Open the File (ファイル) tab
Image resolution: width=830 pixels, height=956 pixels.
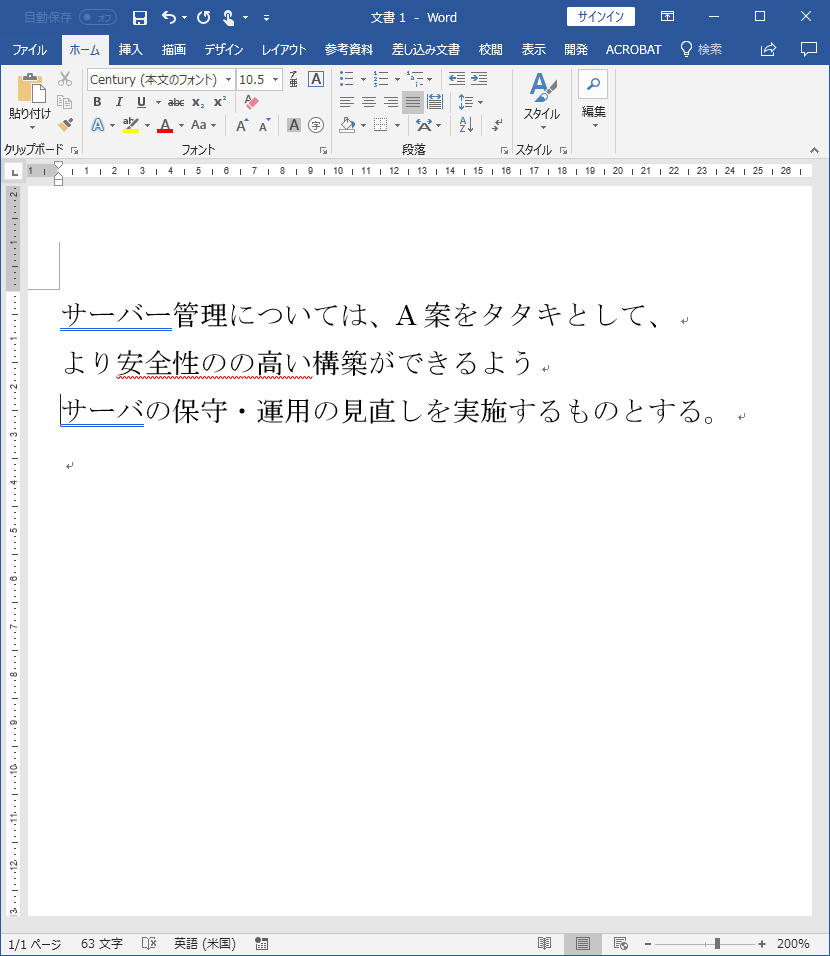click(29, 49)
